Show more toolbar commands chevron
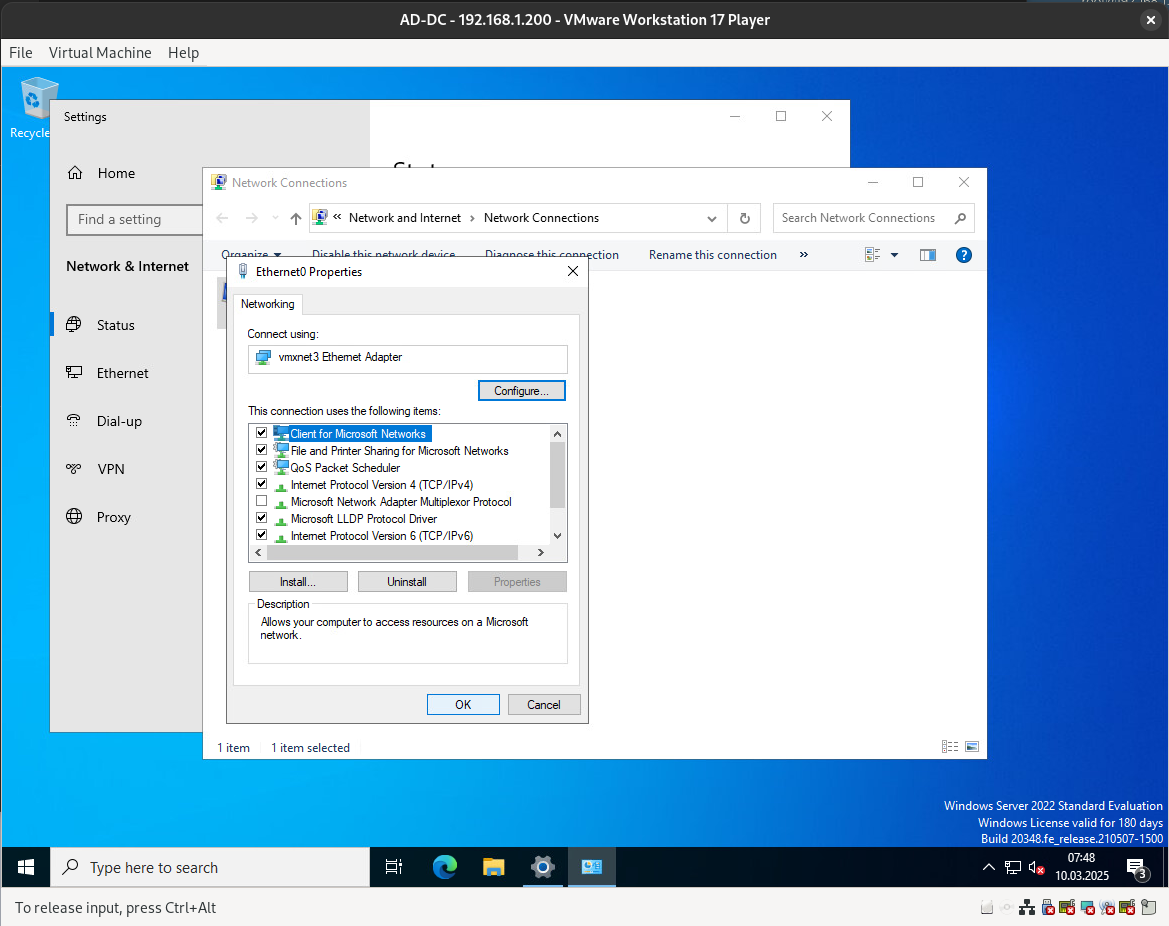 [804, 255]
